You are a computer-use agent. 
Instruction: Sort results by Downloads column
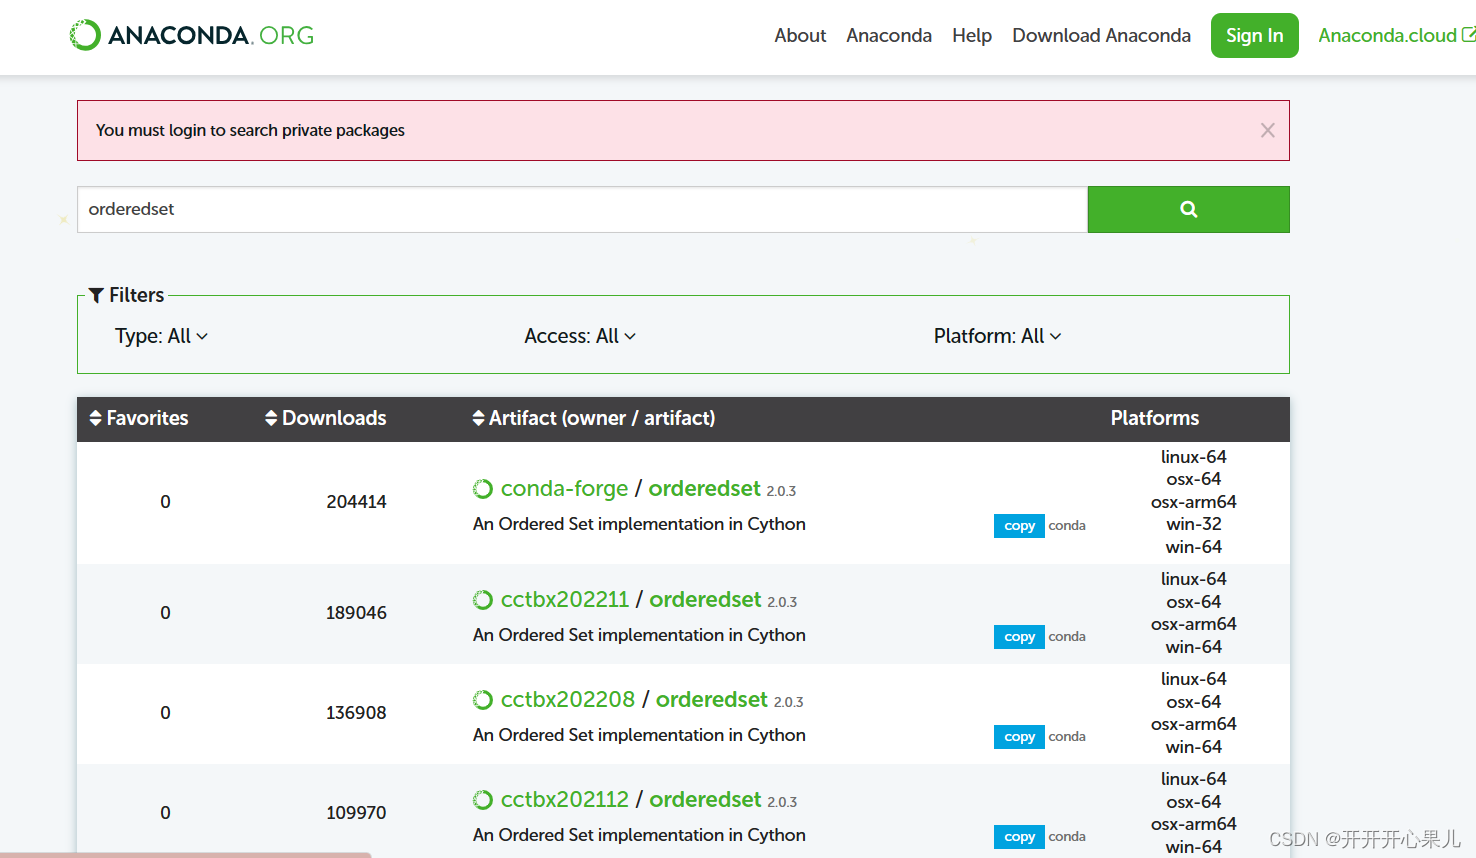[326, 418]
